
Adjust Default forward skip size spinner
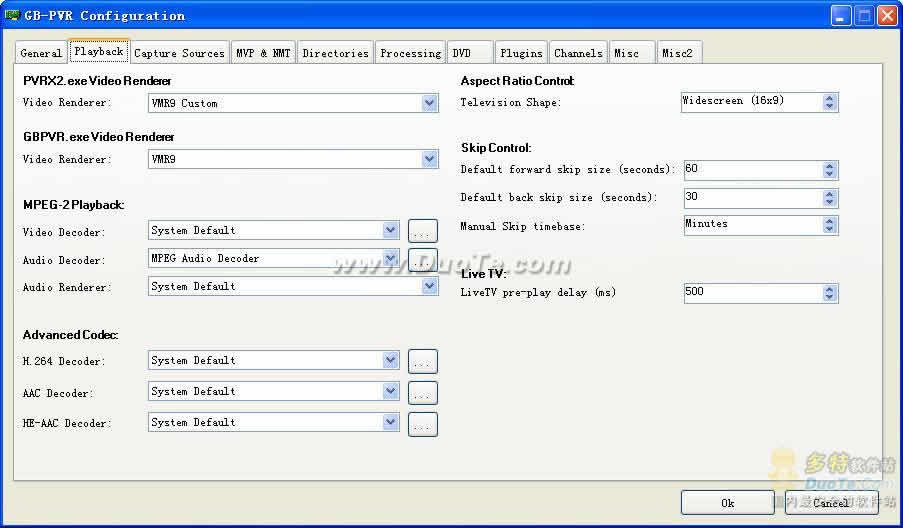pos(829,170)
